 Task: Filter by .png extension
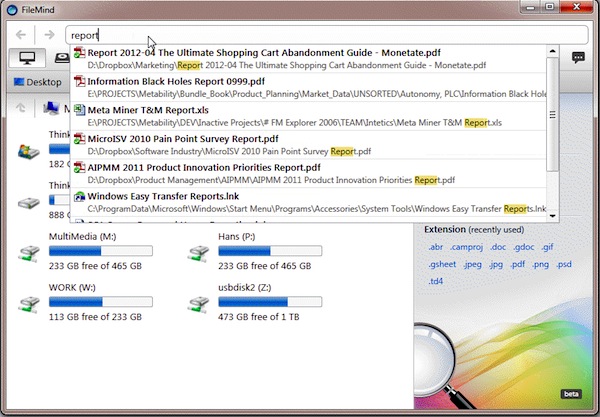540,264
